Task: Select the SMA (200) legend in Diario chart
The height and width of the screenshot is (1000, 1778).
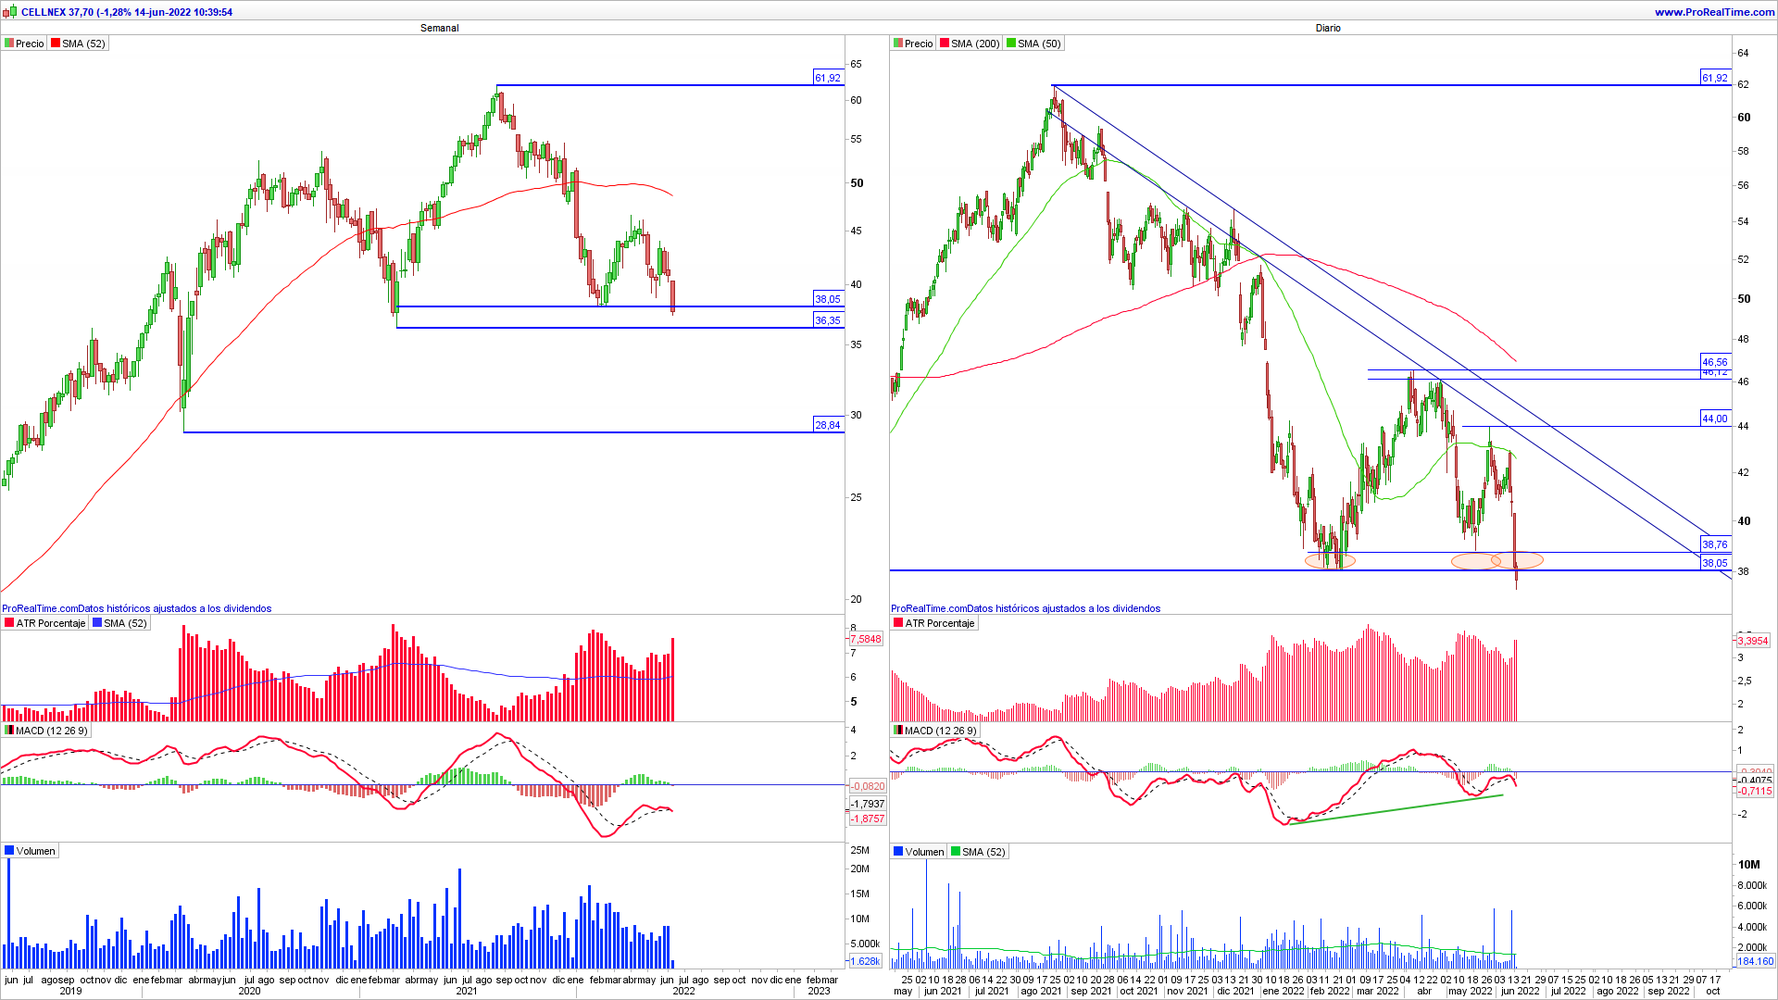Action: click(x=969, y=44)
